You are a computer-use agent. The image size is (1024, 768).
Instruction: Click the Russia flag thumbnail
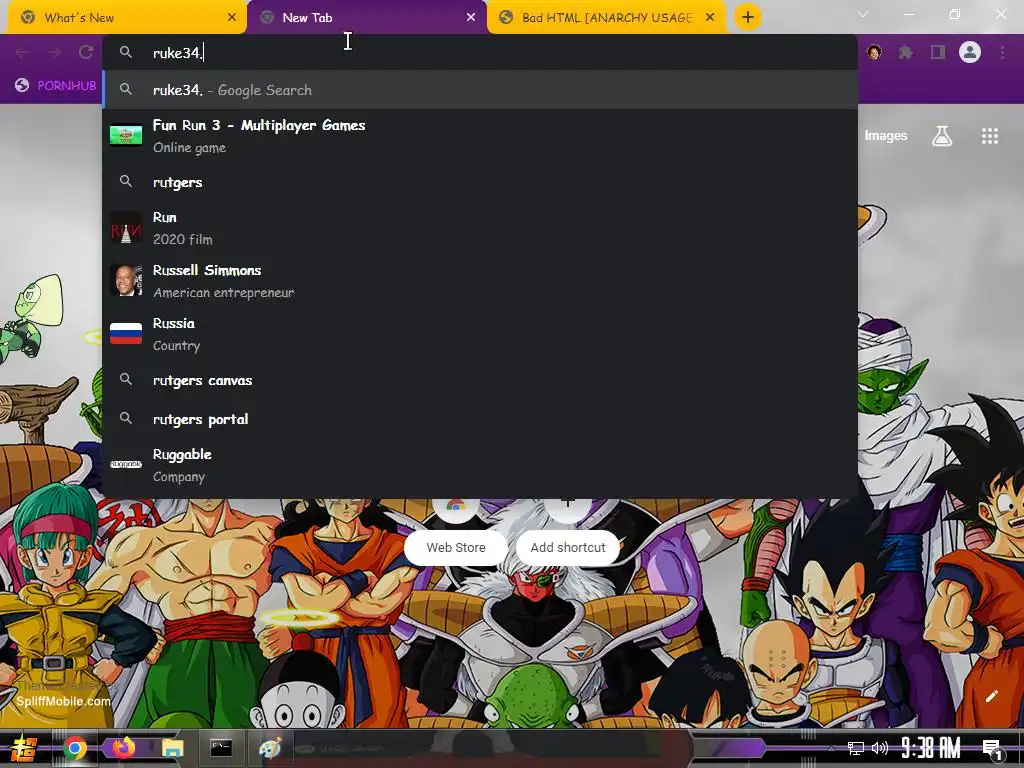point(126,334)
